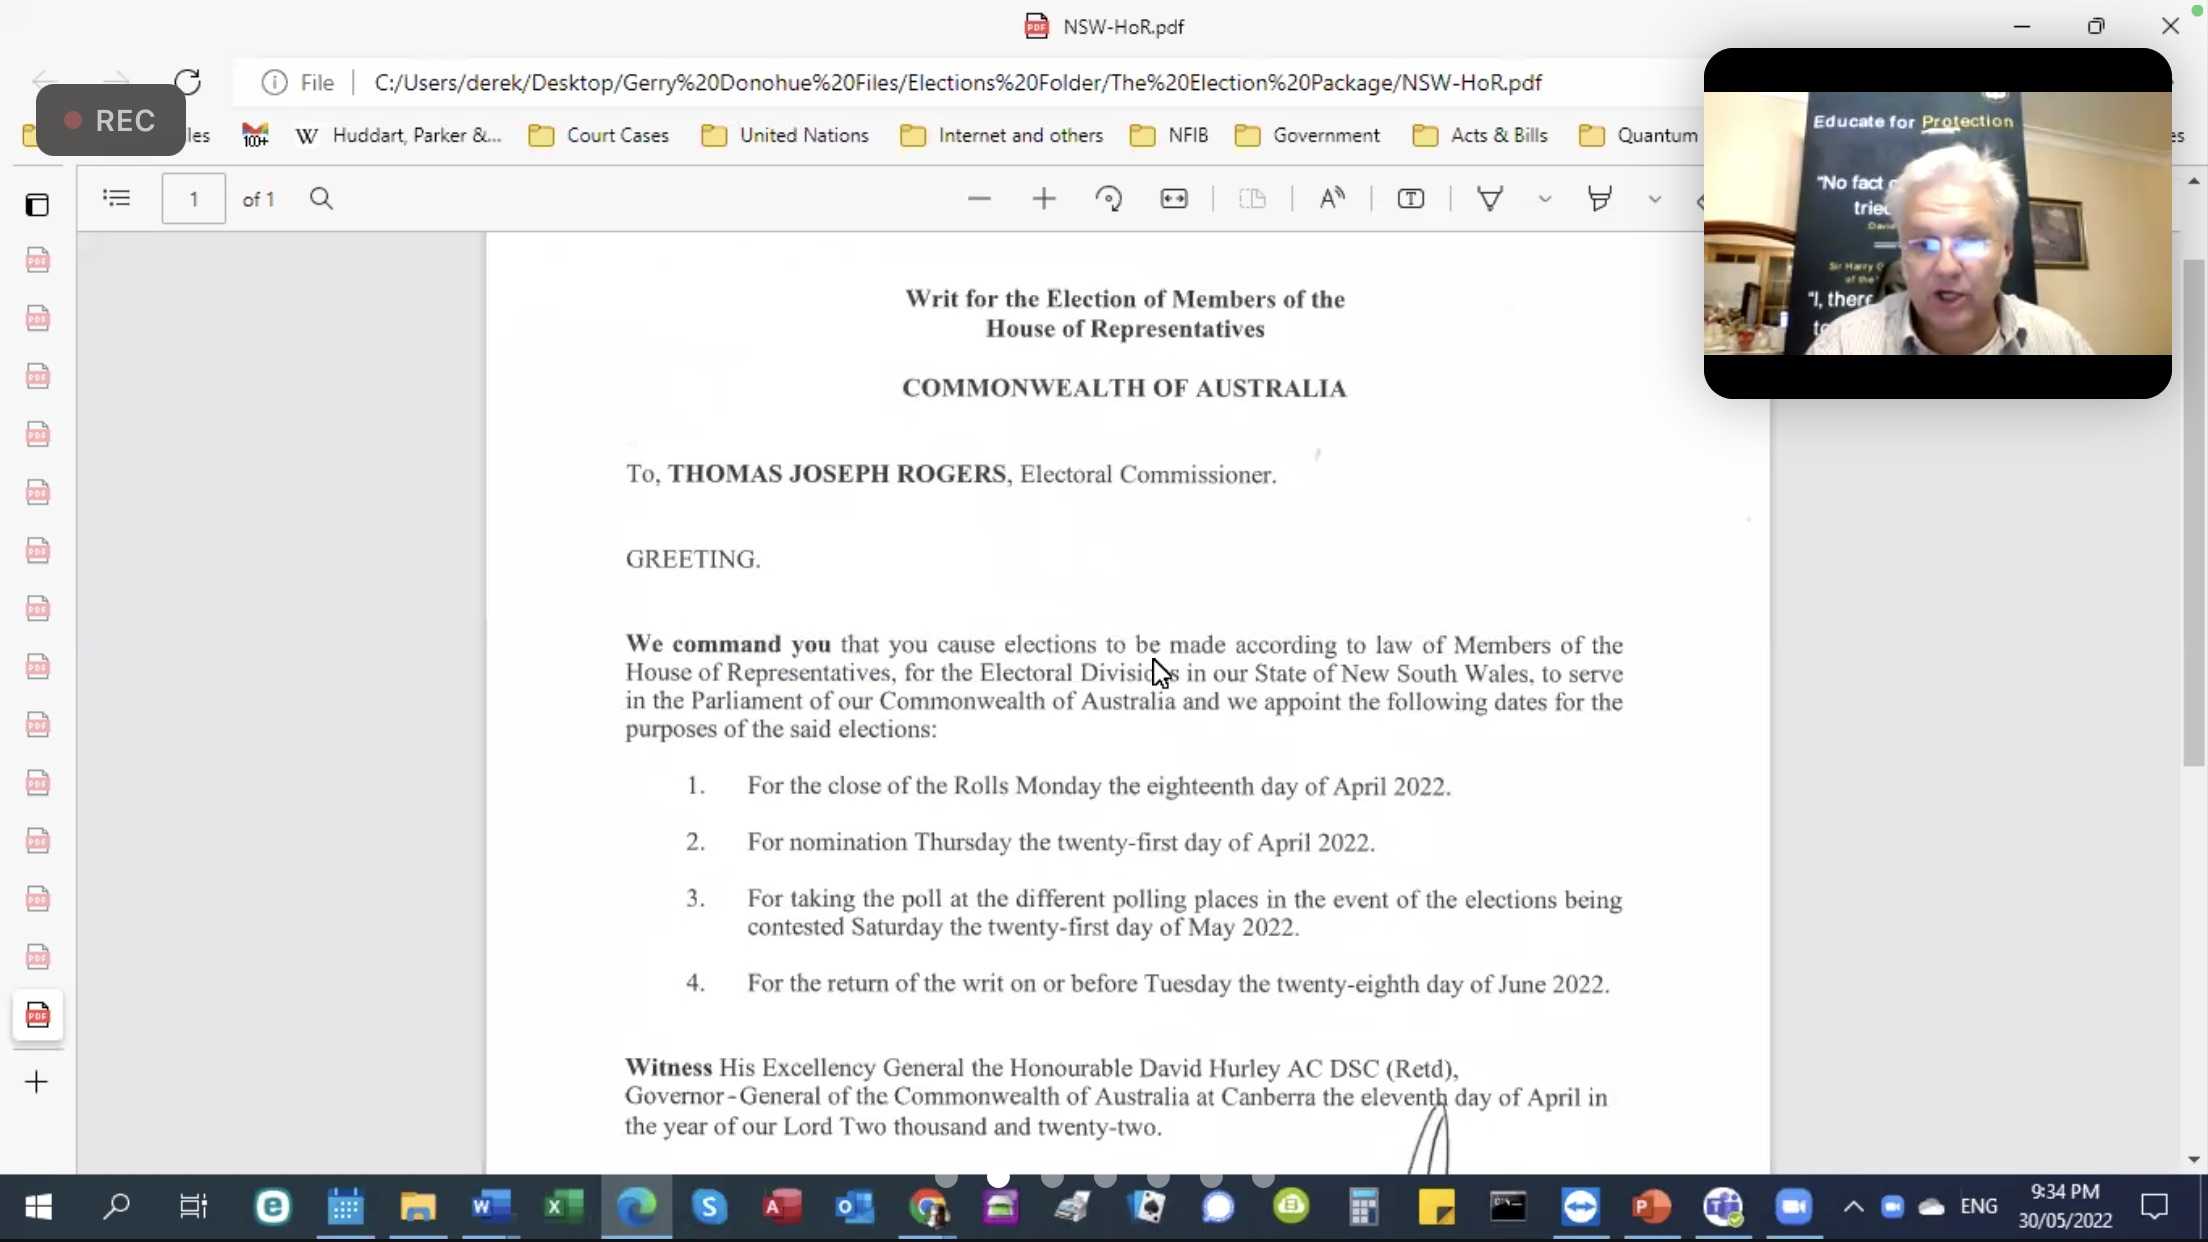Screen dimensions: 2208x1242
Task: Select the active NSW-HoR PDF vertical tab
Action: [x=37, y=1015]
